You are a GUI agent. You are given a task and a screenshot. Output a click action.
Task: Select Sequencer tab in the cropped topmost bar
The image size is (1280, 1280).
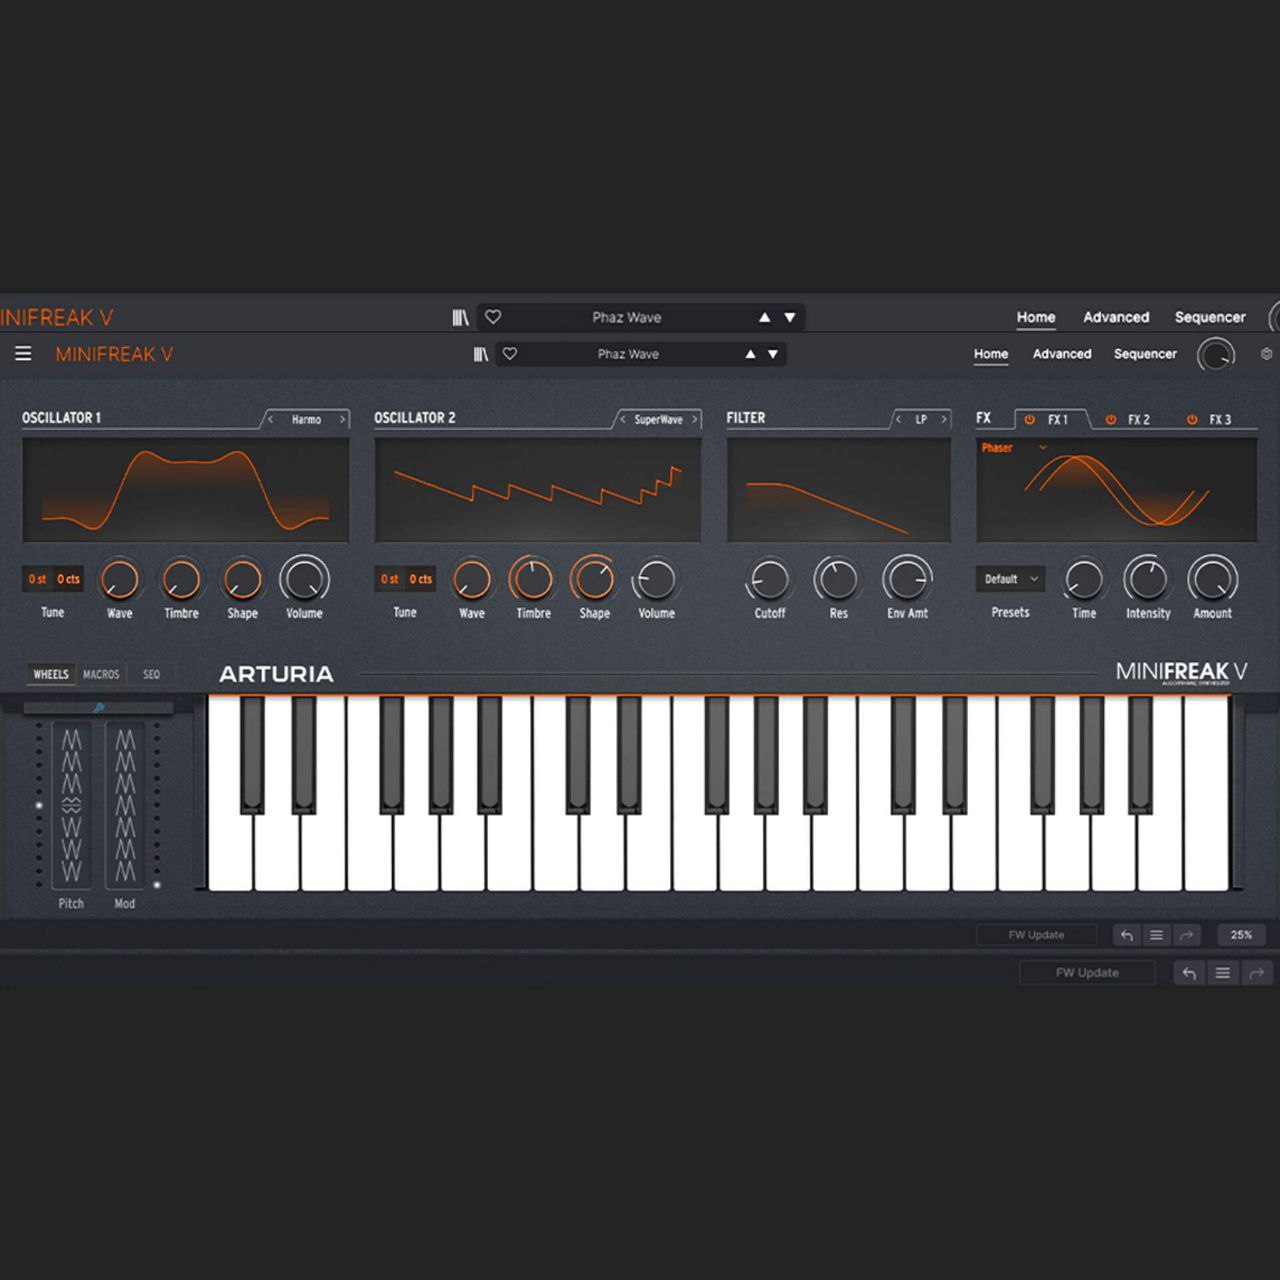pos(1210,317)
